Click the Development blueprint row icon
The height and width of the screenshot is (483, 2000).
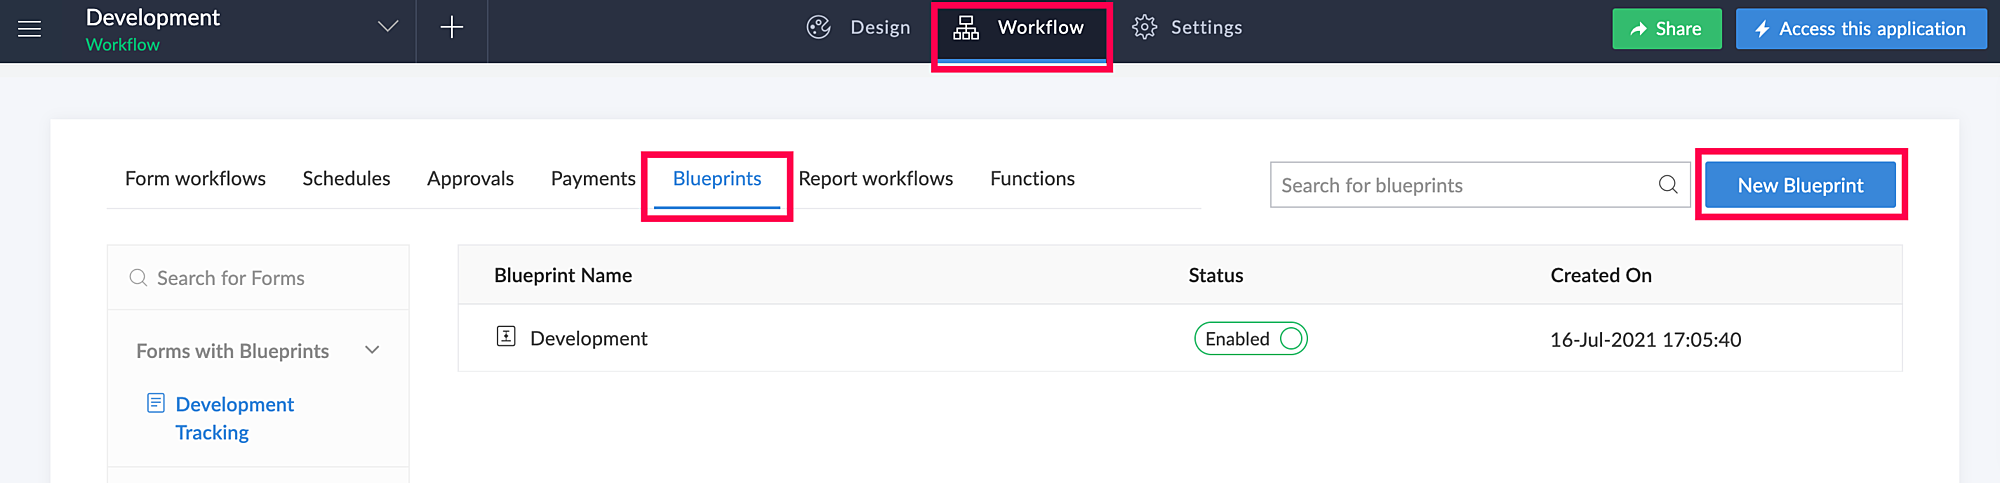pos(506,337)
